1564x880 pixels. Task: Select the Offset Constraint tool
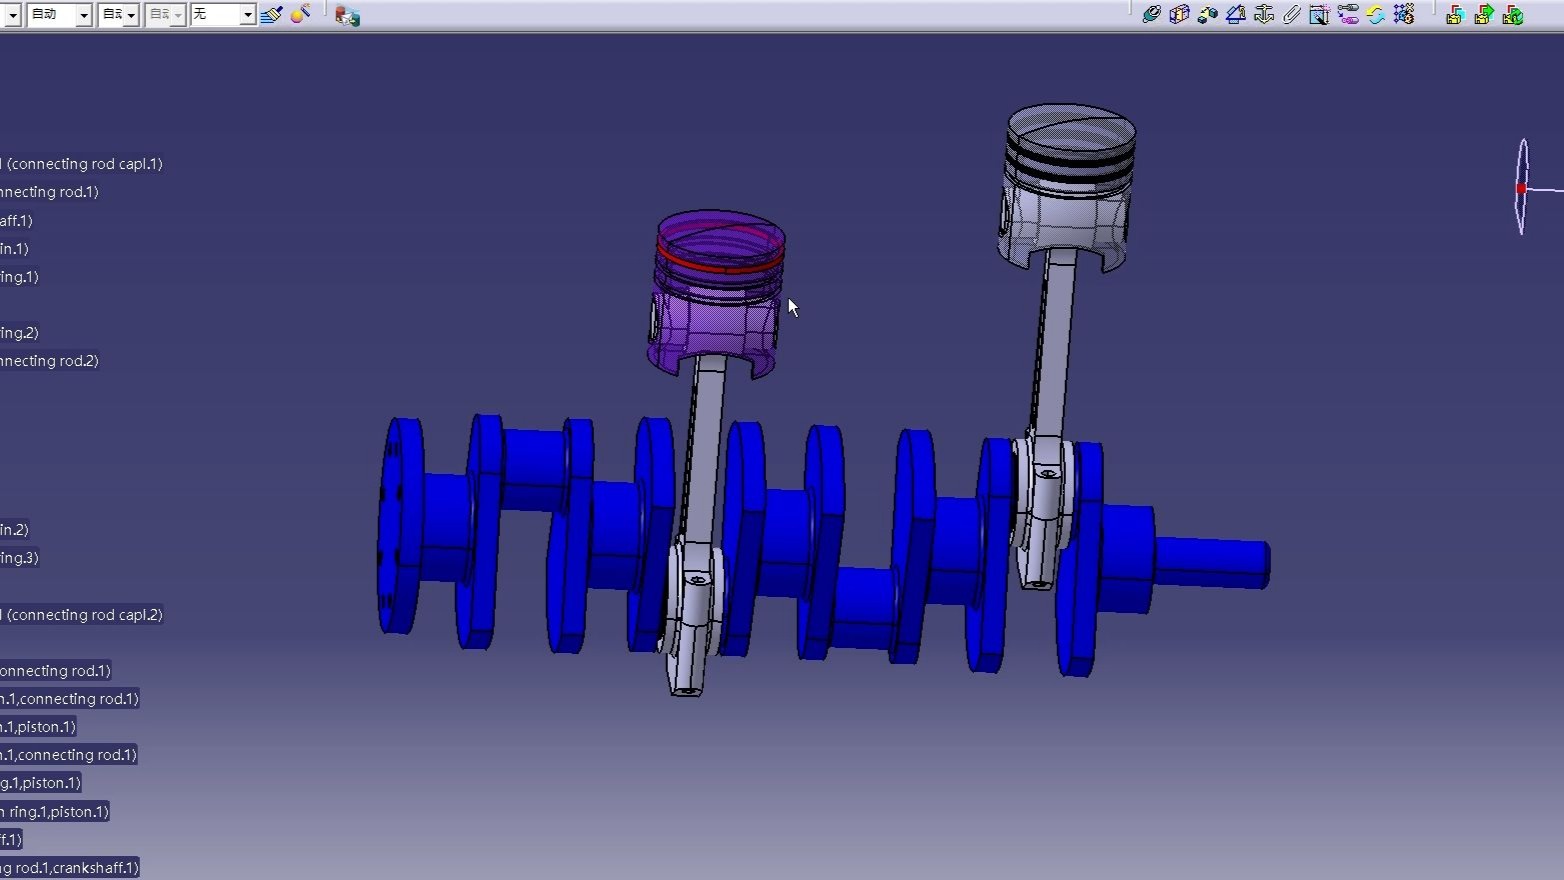(x=1208, y=14)
